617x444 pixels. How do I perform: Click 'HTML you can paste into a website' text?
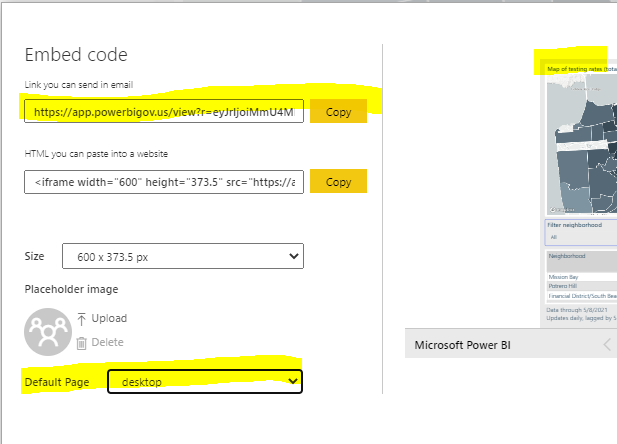pyautogui.click(x=96, y=154)
